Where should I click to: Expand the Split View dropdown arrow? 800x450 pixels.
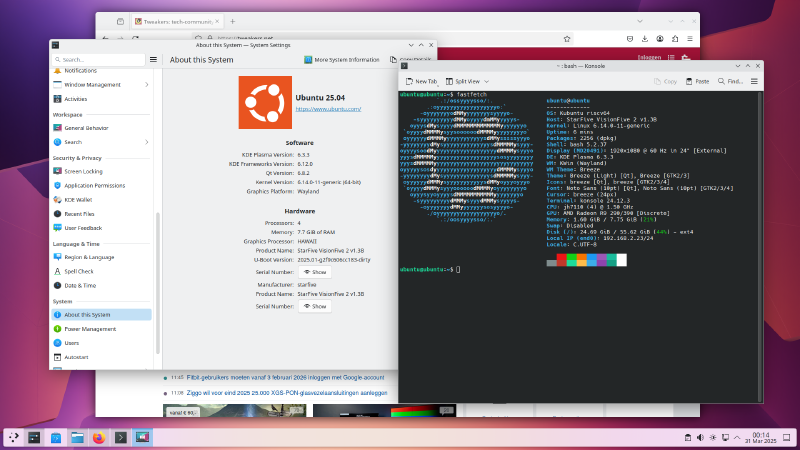487,82
